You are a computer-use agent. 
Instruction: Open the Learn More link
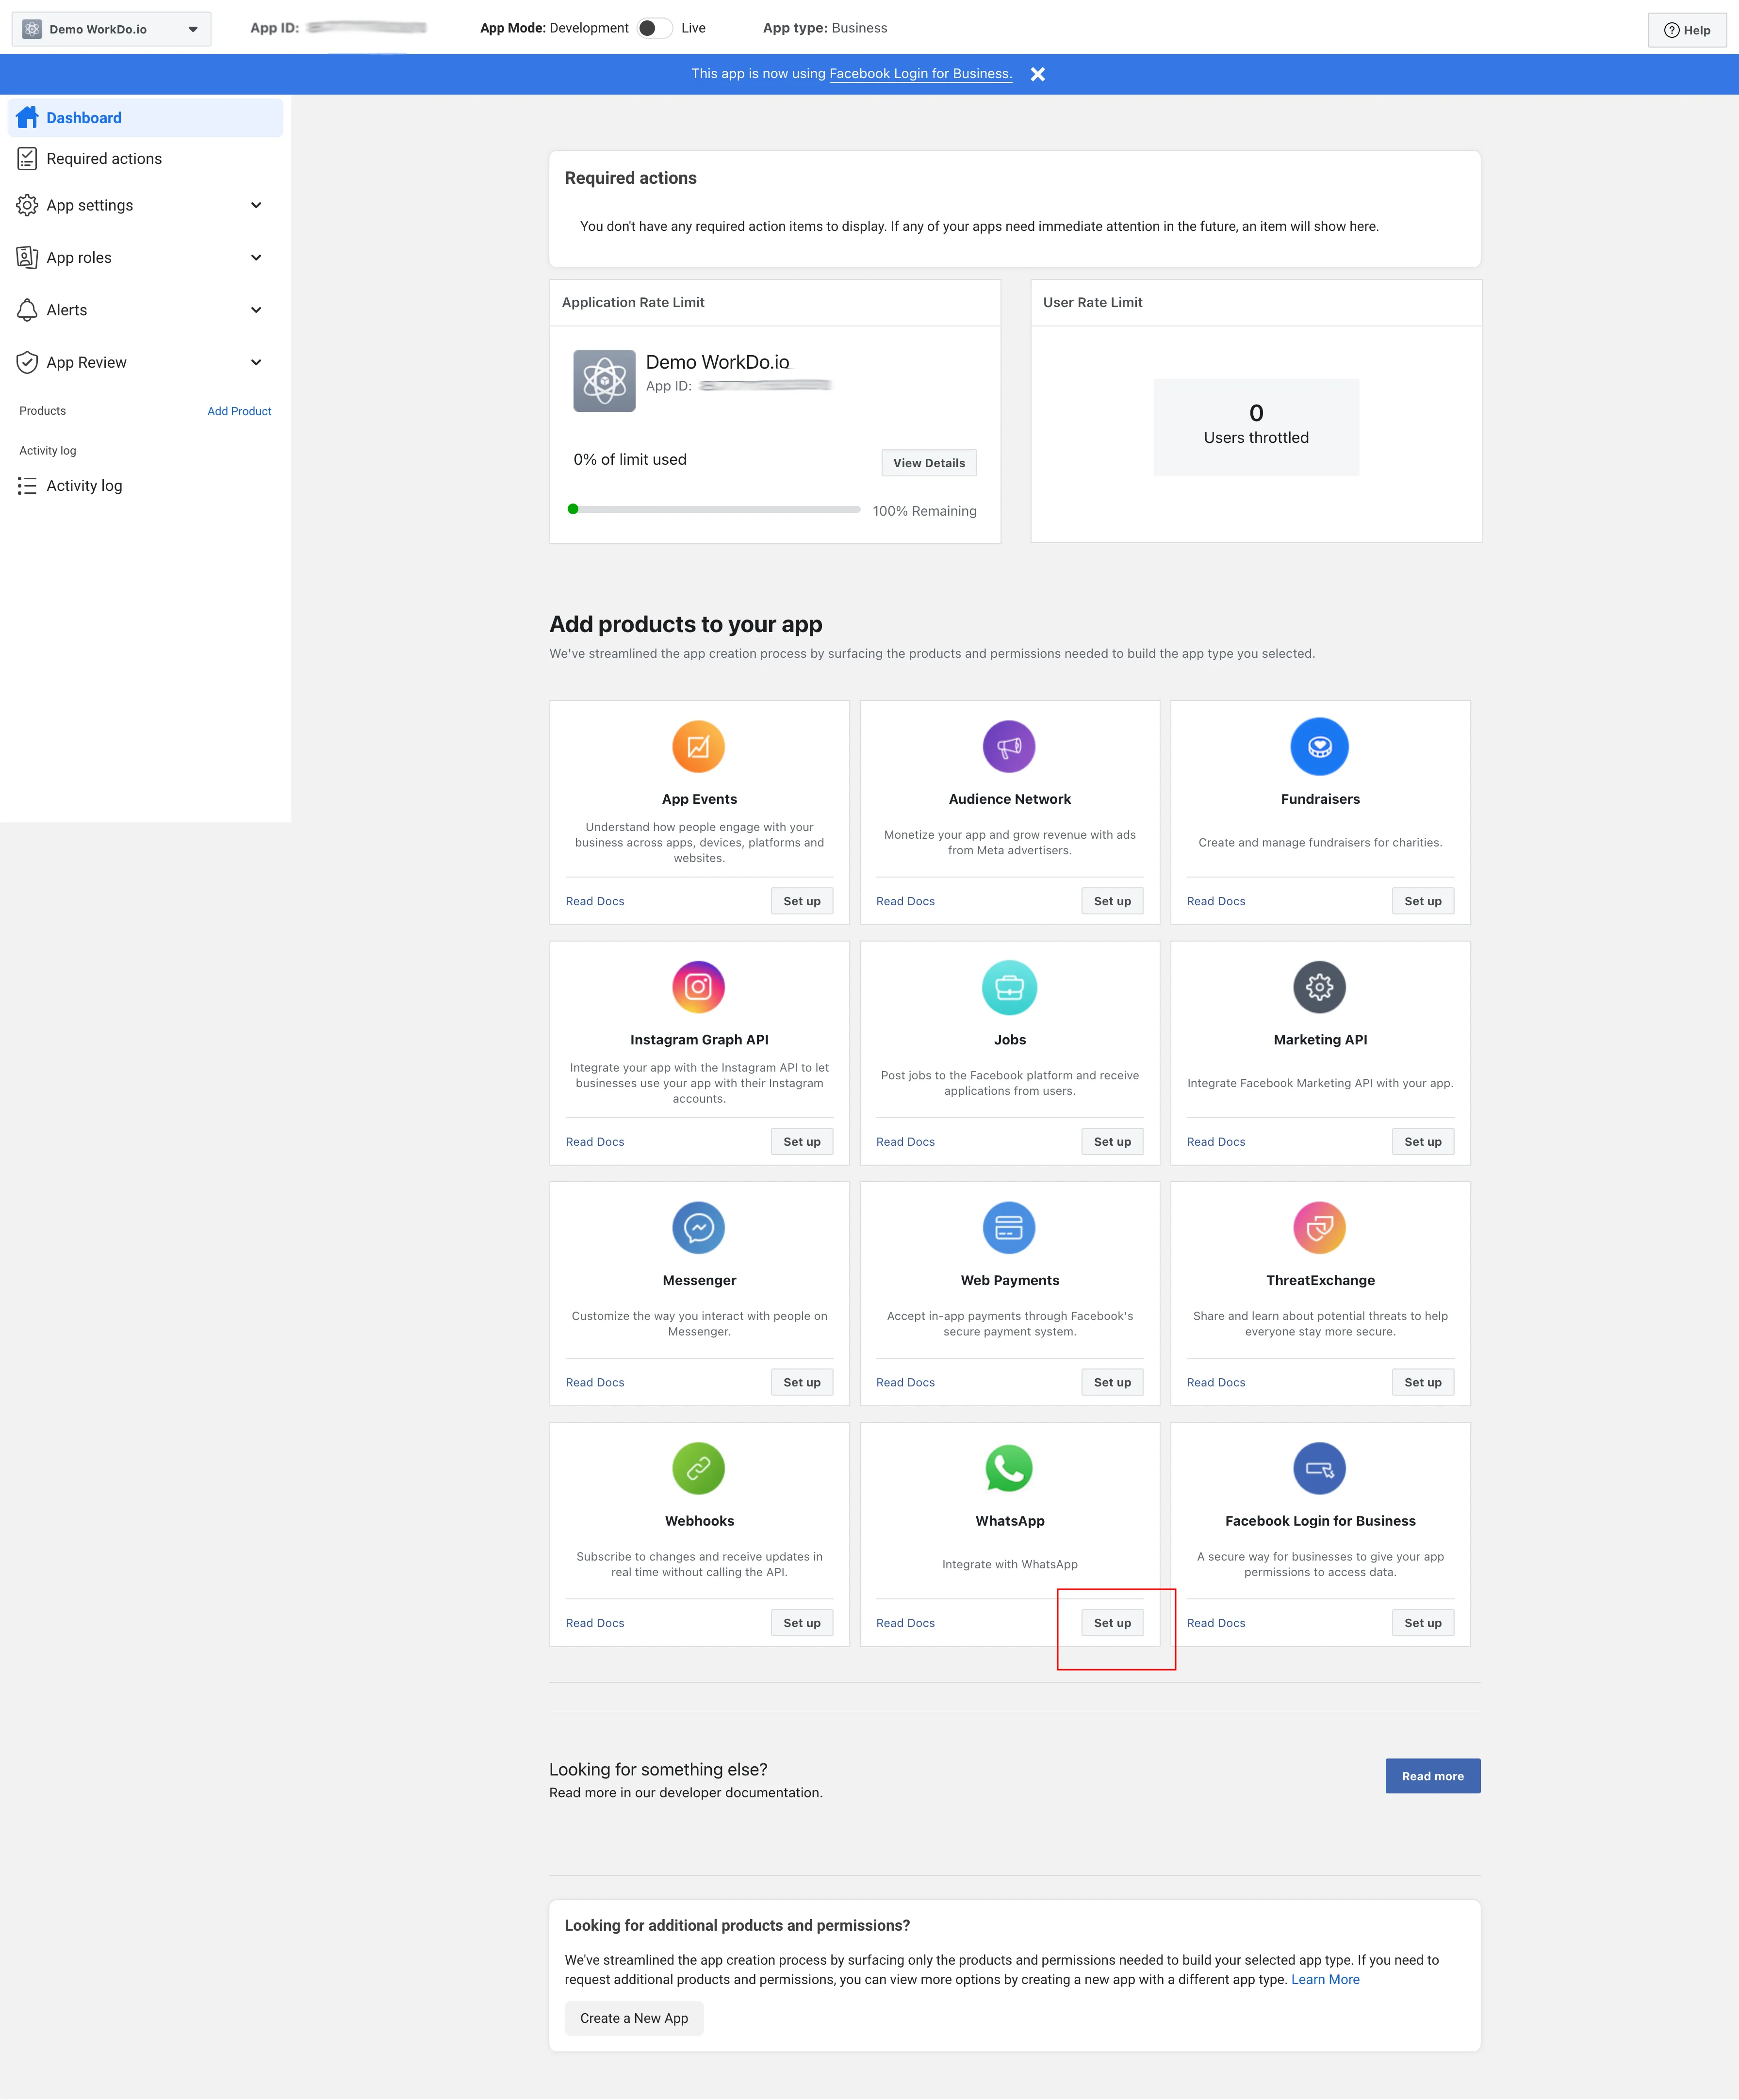1325,1979
